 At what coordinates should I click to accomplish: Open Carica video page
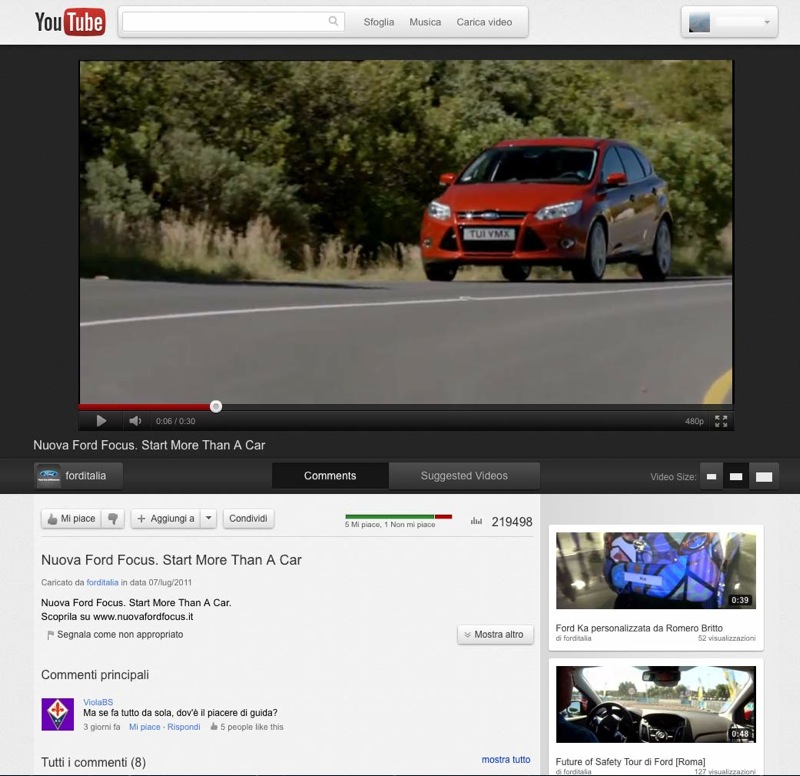click(x=484, y=22)
